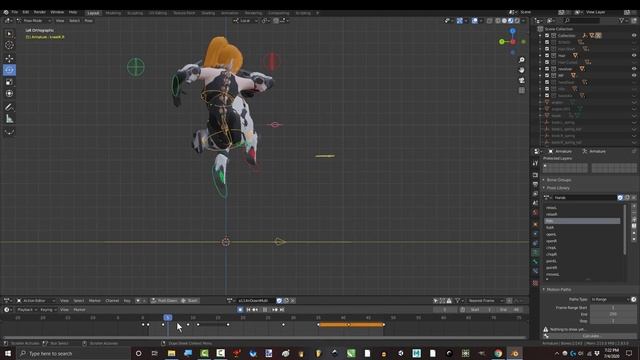
Task: Open the Marker menu in Action Editor
Action: point(94,300)
